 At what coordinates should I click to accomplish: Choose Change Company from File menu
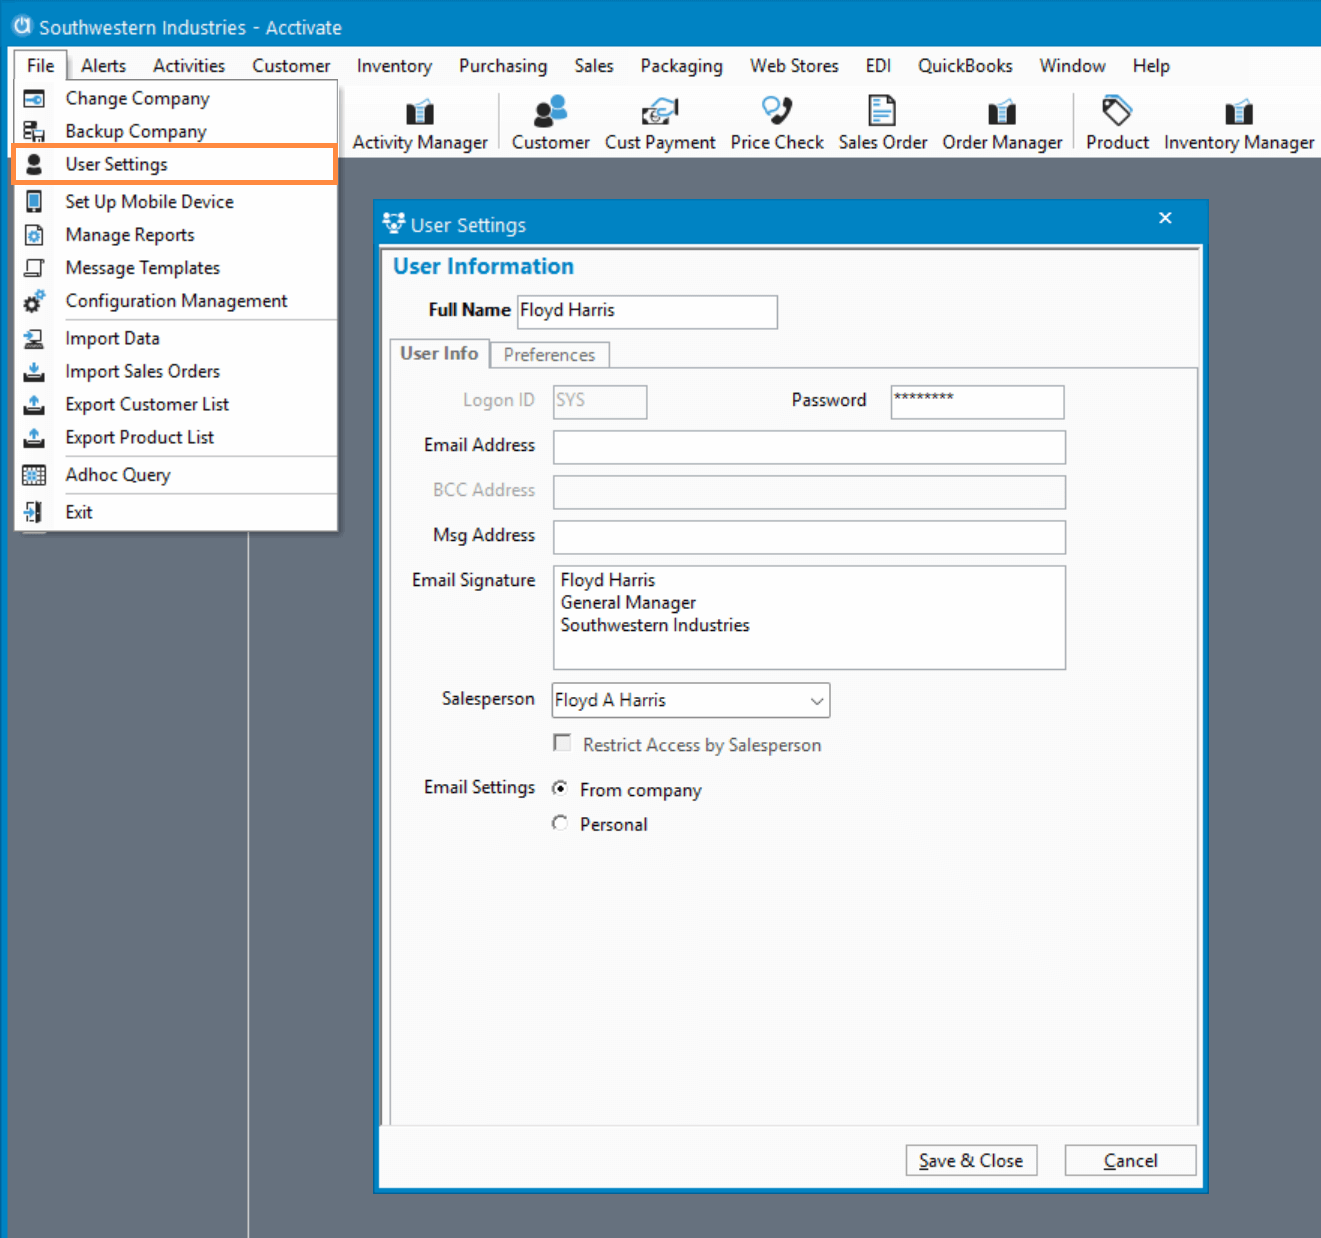click(x=176, y=99)
